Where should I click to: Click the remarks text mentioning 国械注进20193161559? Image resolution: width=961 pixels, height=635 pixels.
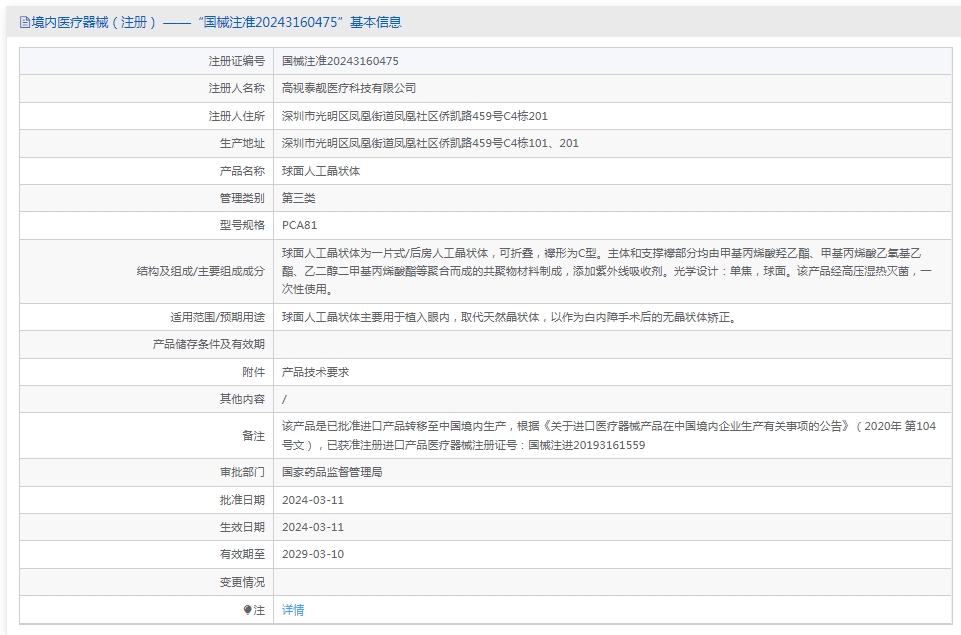coord(609,436)
